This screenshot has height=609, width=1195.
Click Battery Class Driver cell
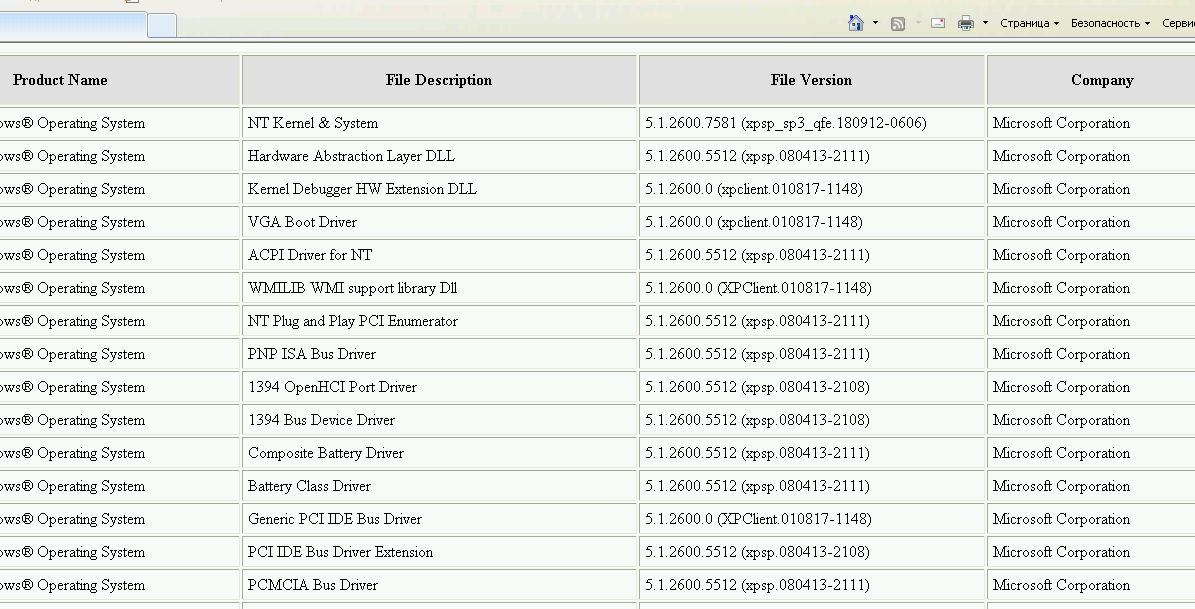pyautogui.click(x=439, y=486)
